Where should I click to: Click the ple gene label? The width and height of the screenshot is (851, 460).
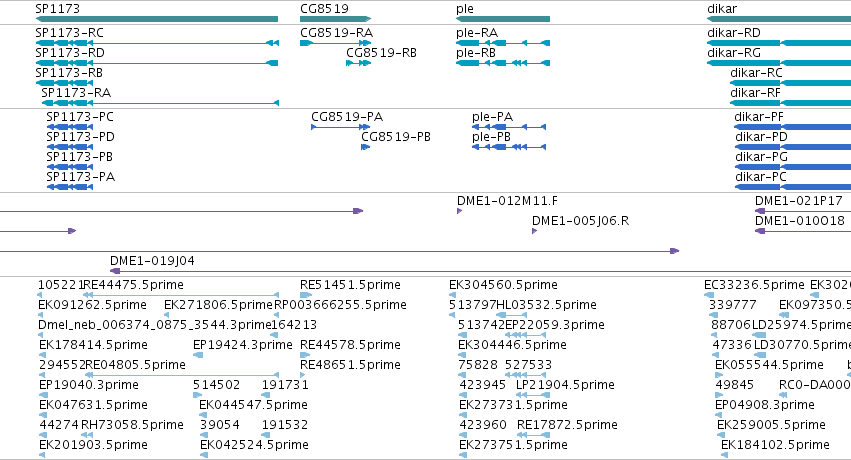point(465,9)
